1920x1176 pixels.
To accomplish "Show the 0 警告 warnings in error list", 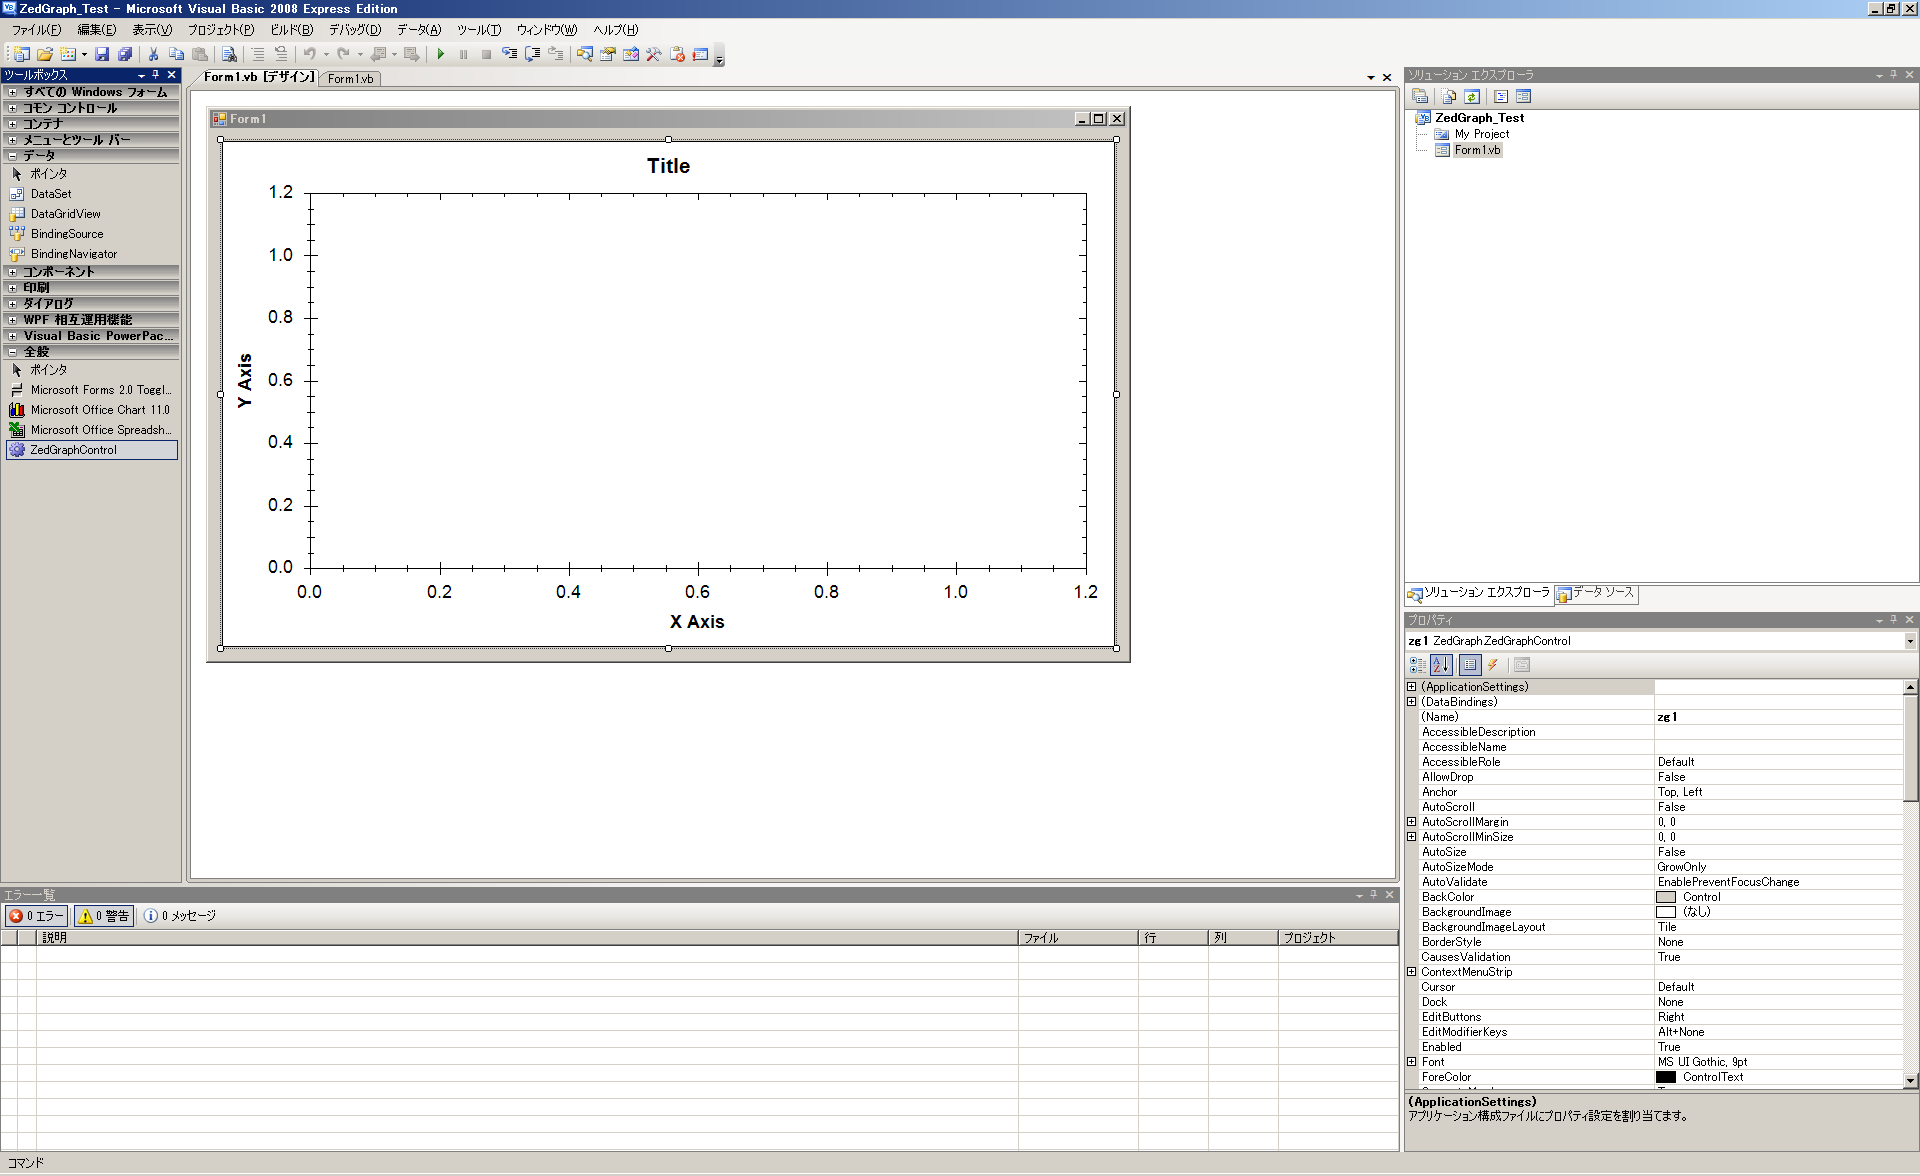I will (103, 915).
